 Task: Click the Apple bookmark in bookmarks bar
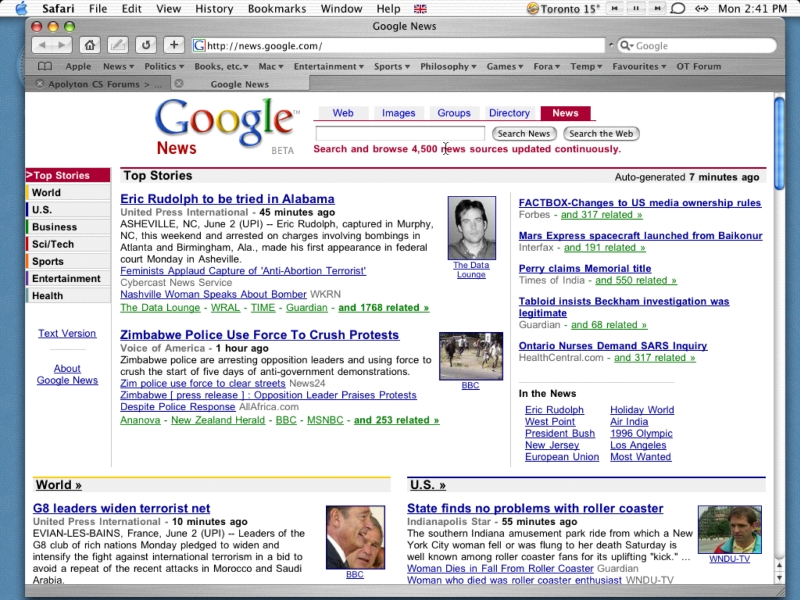pyautogui.click(x=78, y=66)
